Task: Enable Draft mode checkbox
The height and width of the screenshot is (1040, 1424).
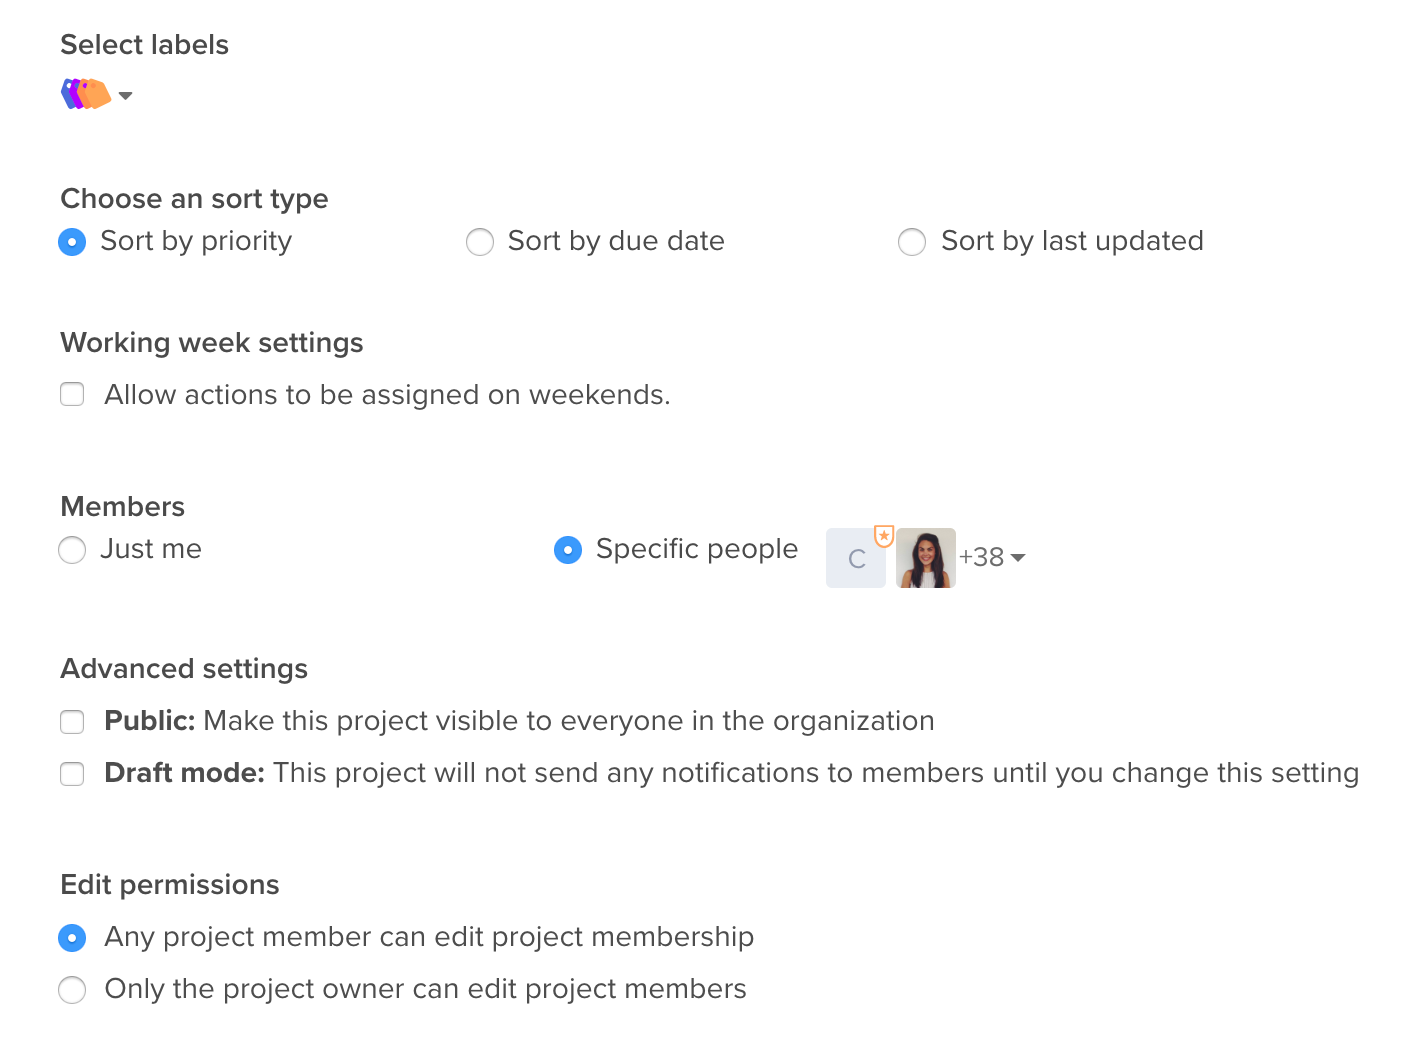Action: tap(72, 774)
